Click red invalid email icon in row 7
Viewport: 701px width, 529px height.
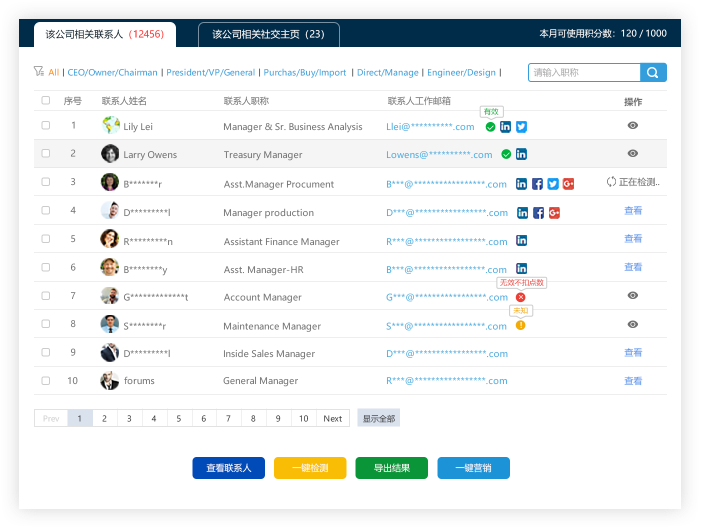(x=520, y=297)
